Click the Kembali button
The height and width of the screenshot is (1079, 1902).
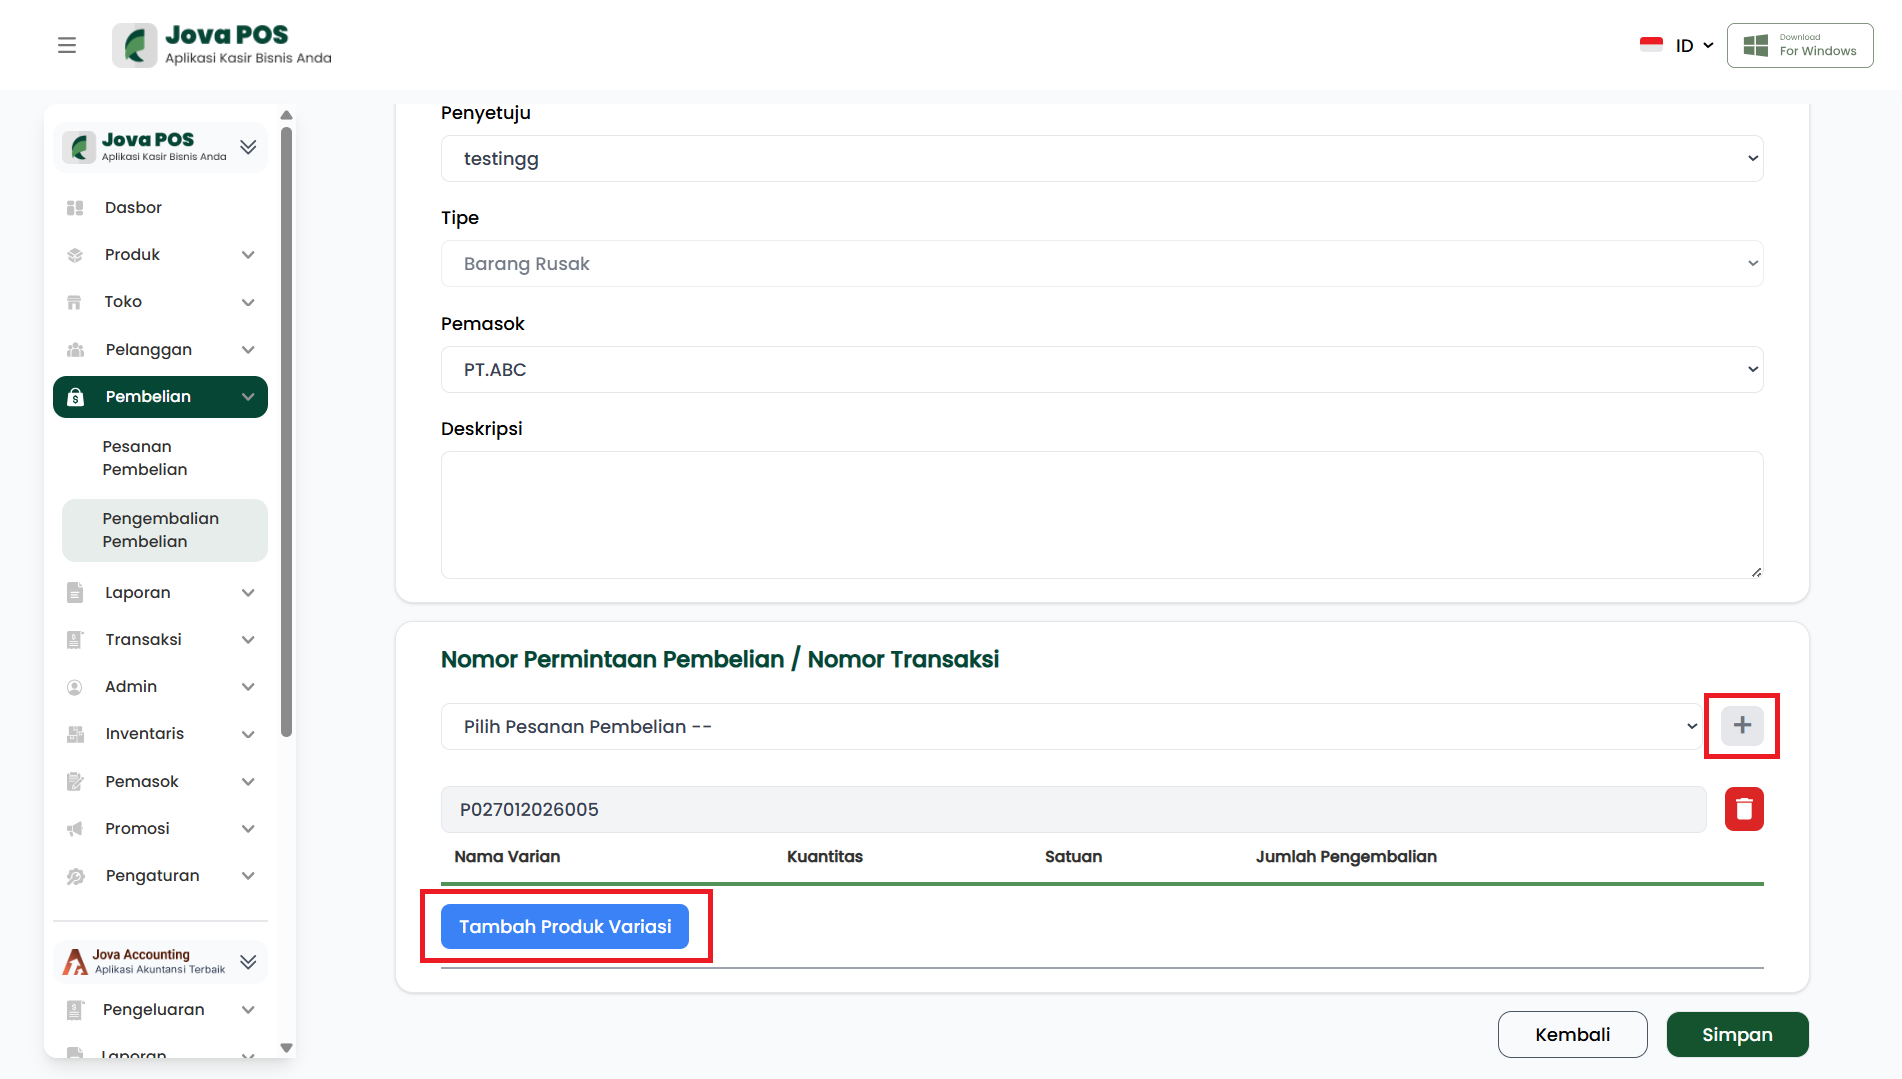pyautogui.click(x=1572, y=1035)
